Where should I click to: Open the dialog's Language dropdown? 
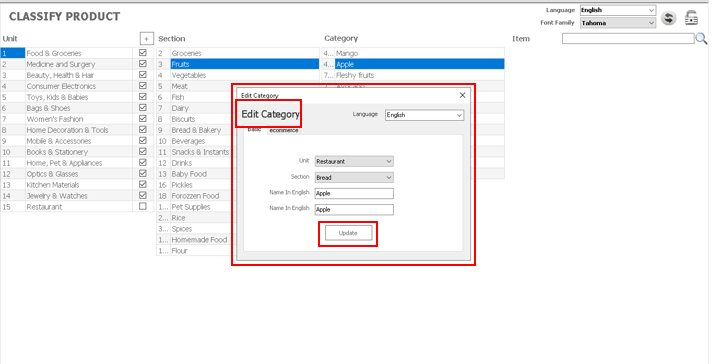424,115
